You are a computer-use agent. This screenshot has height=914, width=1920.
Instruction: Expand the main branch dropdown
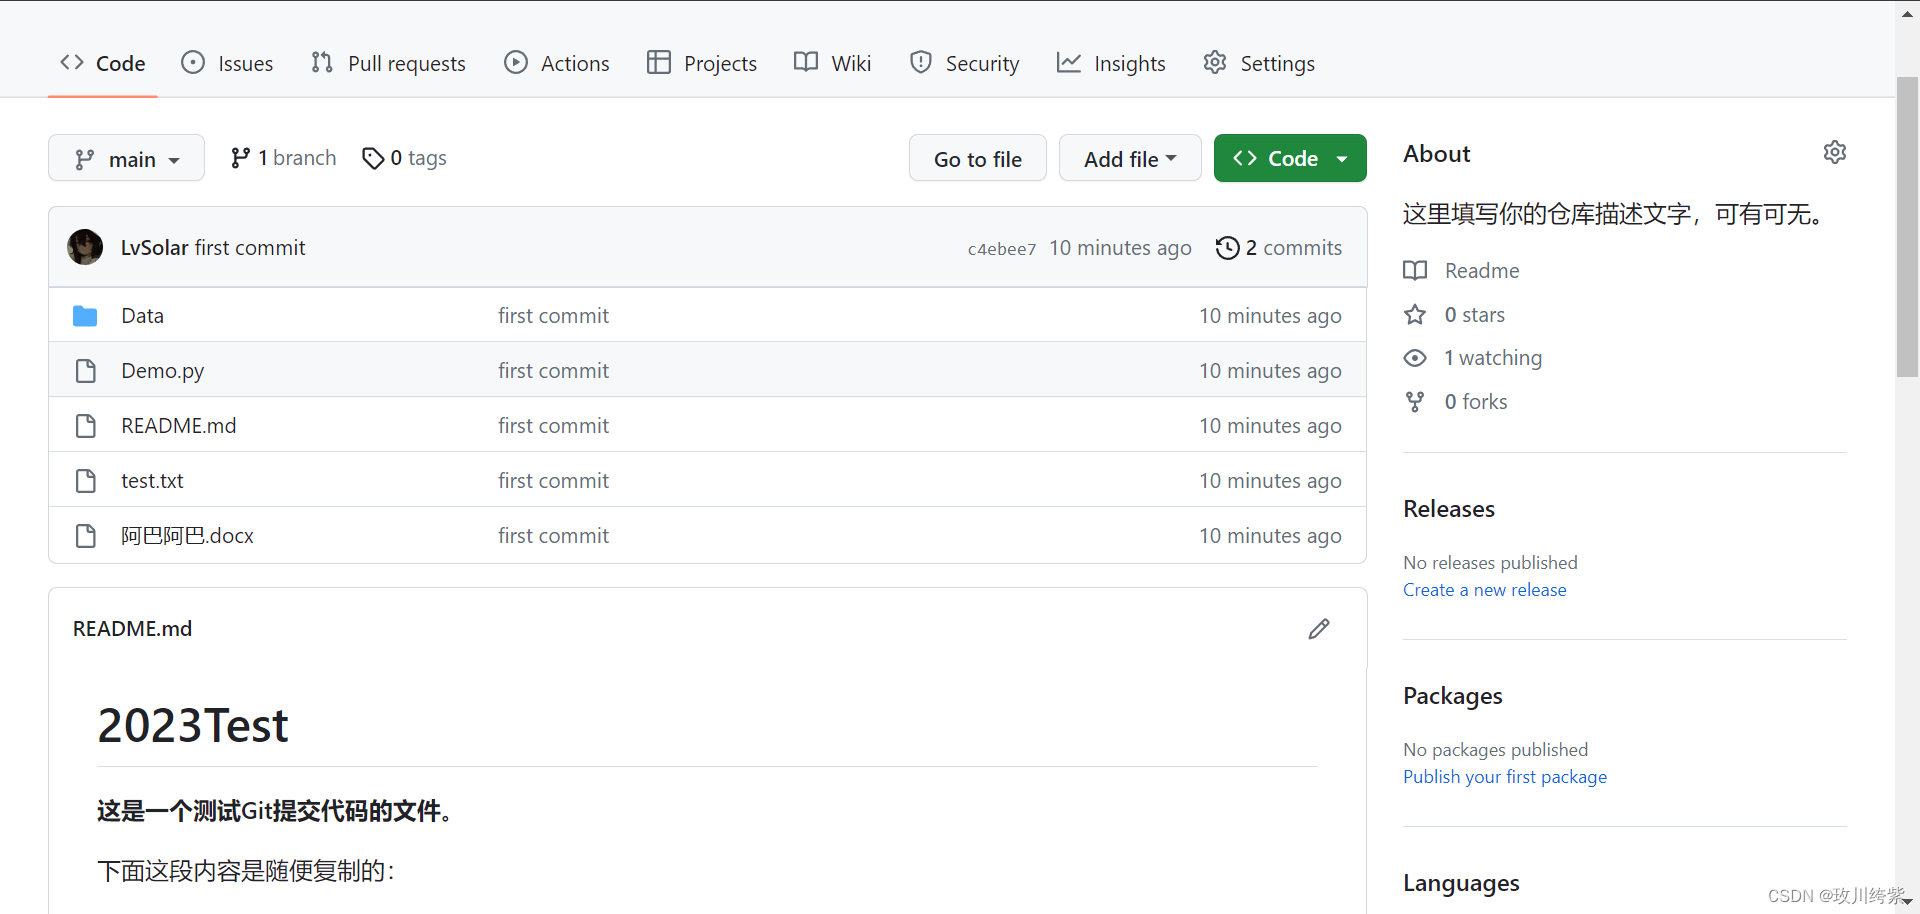126,158
